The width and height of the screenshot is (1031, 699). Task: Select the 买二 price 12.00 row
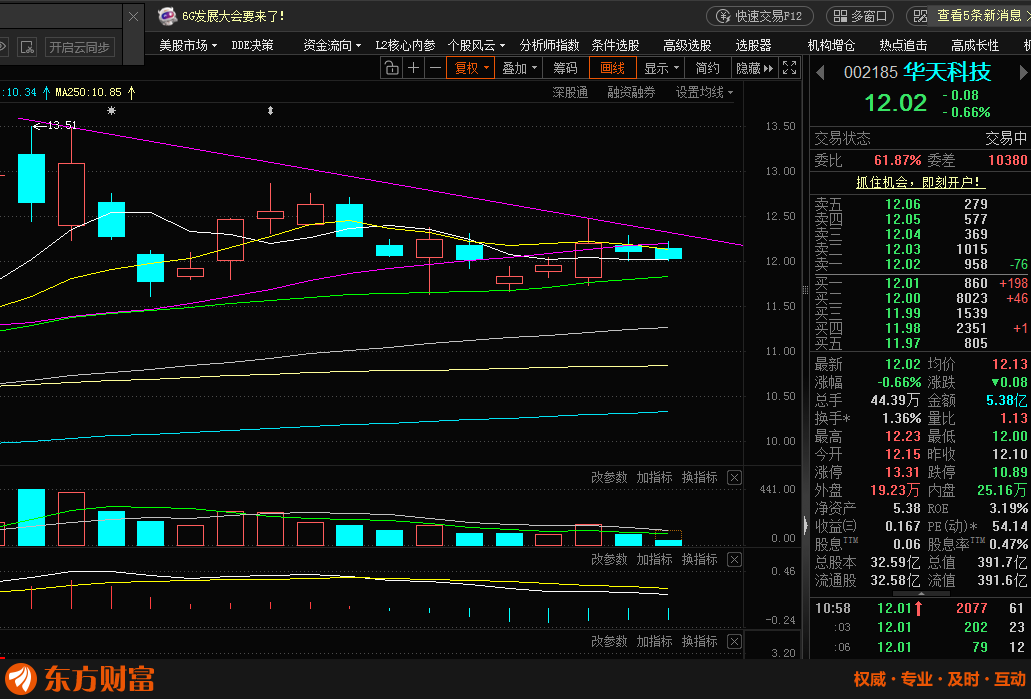coord(921,299)
